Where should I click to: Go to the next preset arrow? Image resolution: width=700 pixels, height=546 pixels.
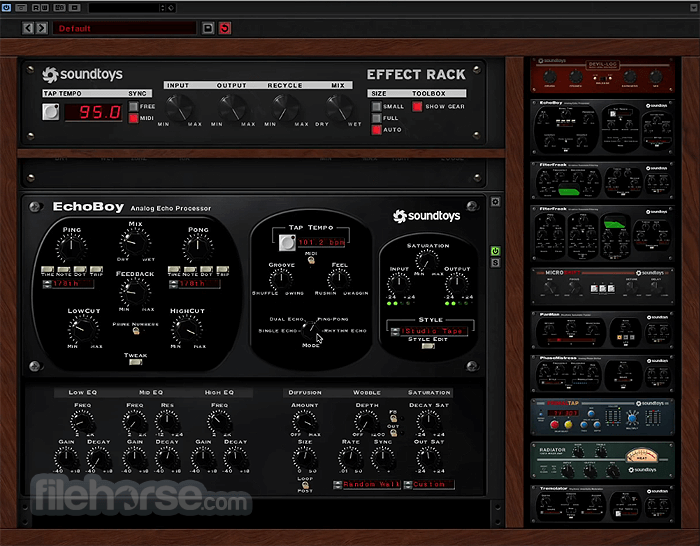pos(42,28)
